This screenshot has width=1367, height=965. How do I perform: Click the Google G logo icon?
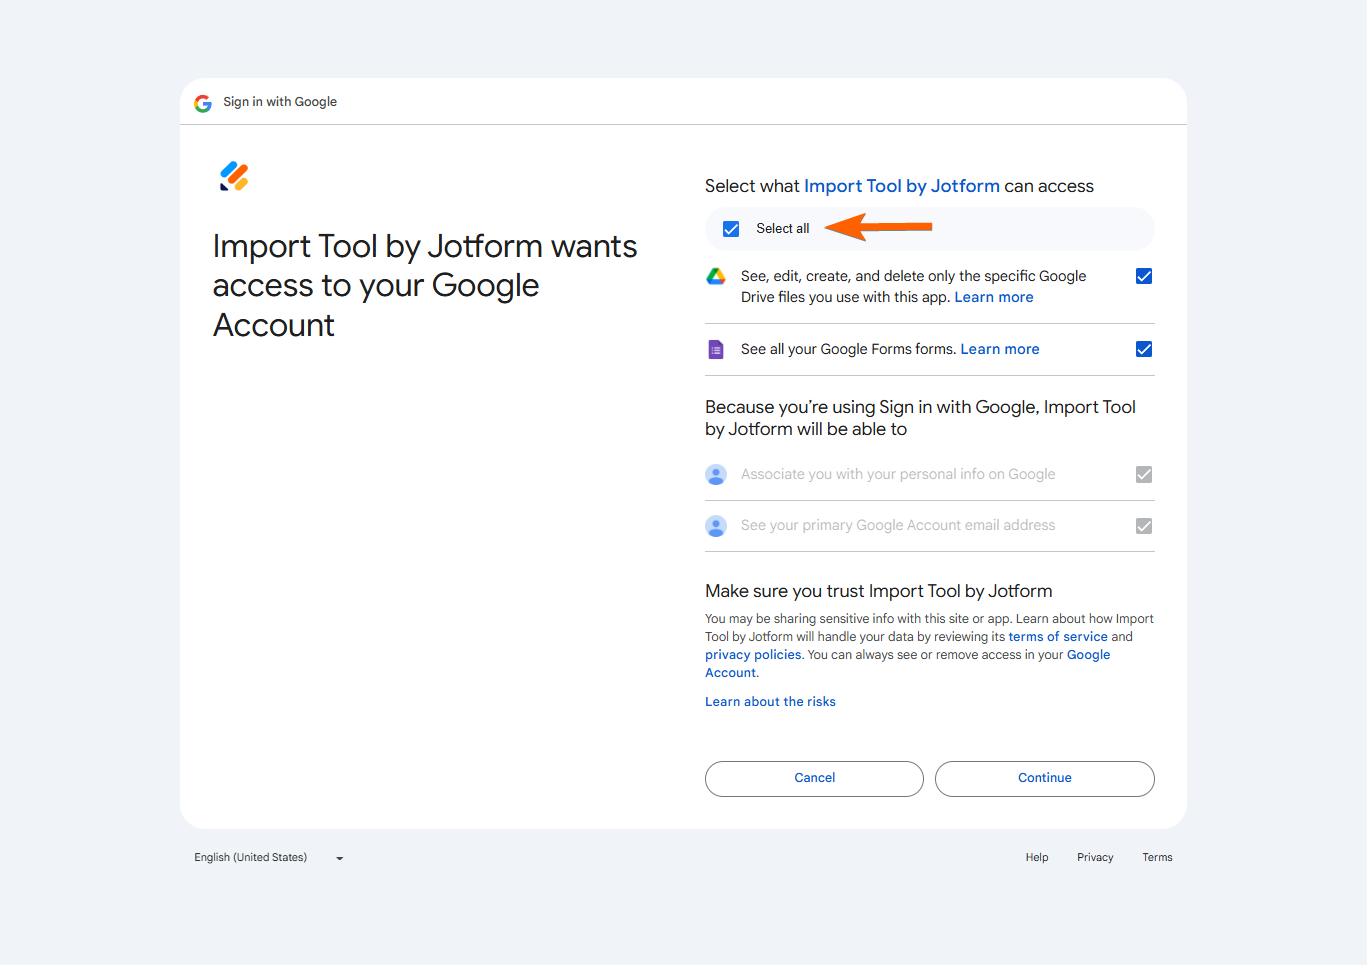point(203,103)
